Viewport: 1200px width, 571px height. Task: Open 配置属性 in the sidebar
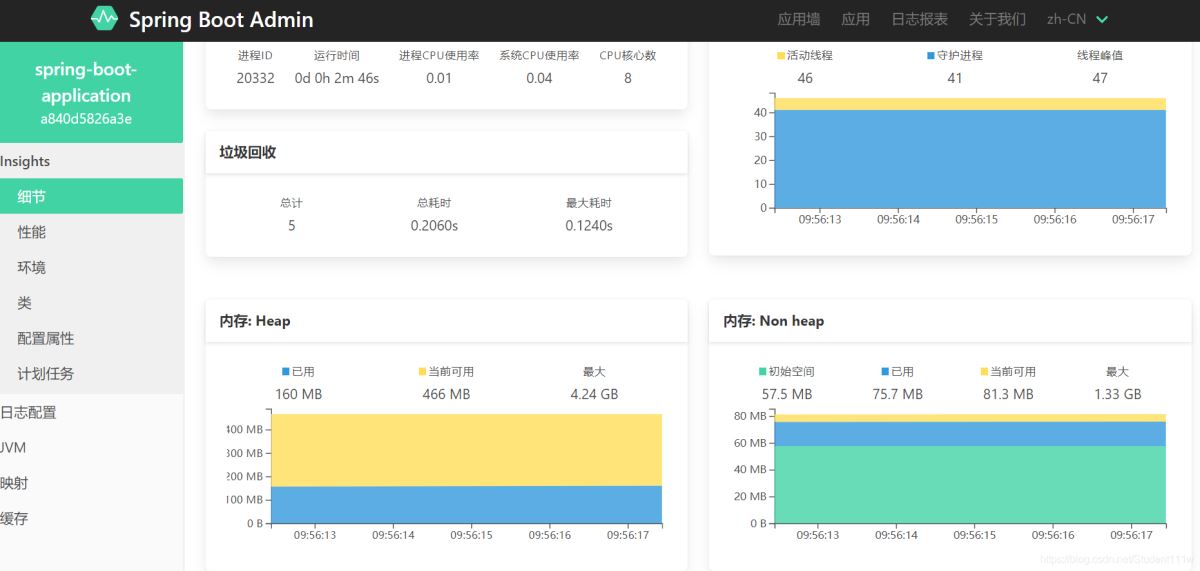click(x=46, y=339)
